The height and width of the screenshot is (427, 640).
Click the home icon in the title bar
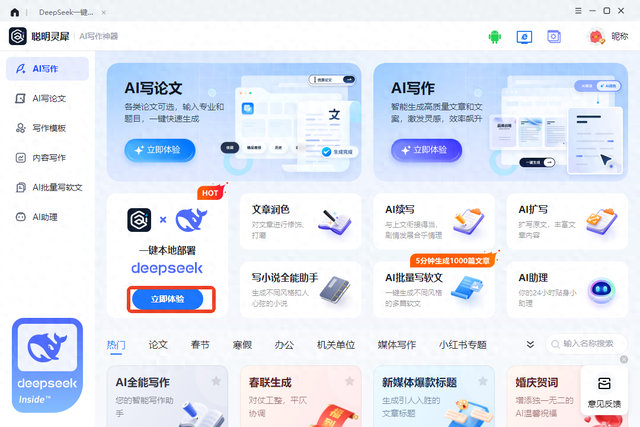(15, 12)
